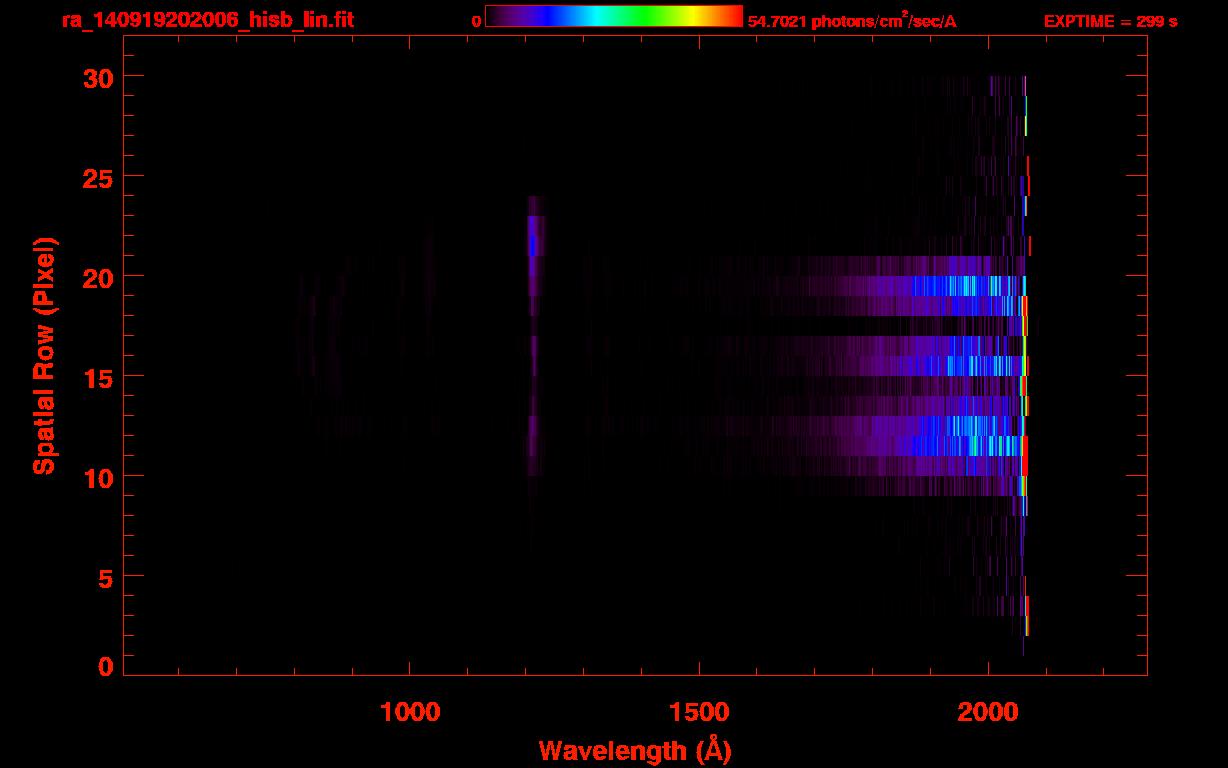Click the bright red edge near 2070 Å at row 11
Screen dimensions: 1228x768
[1024, 455]
